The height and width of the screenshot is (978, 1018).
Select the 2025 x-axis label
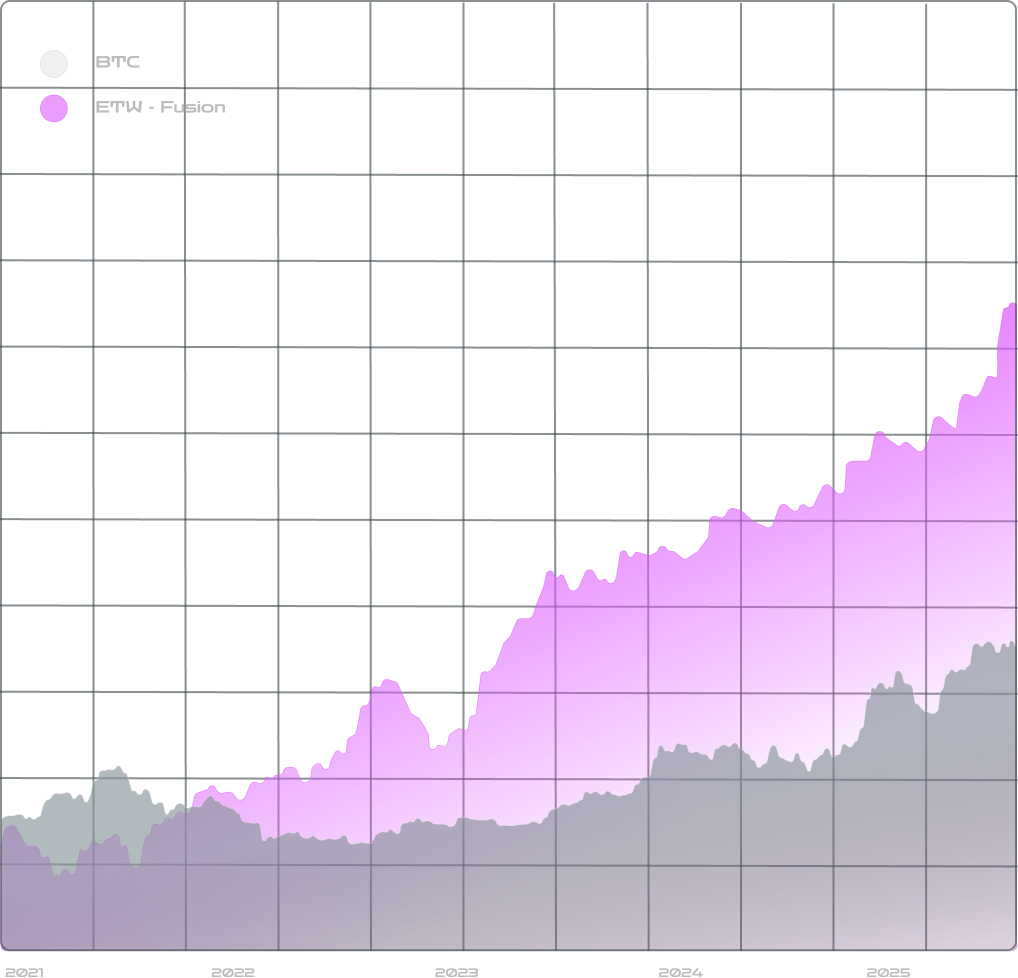[x=888, y=971]
